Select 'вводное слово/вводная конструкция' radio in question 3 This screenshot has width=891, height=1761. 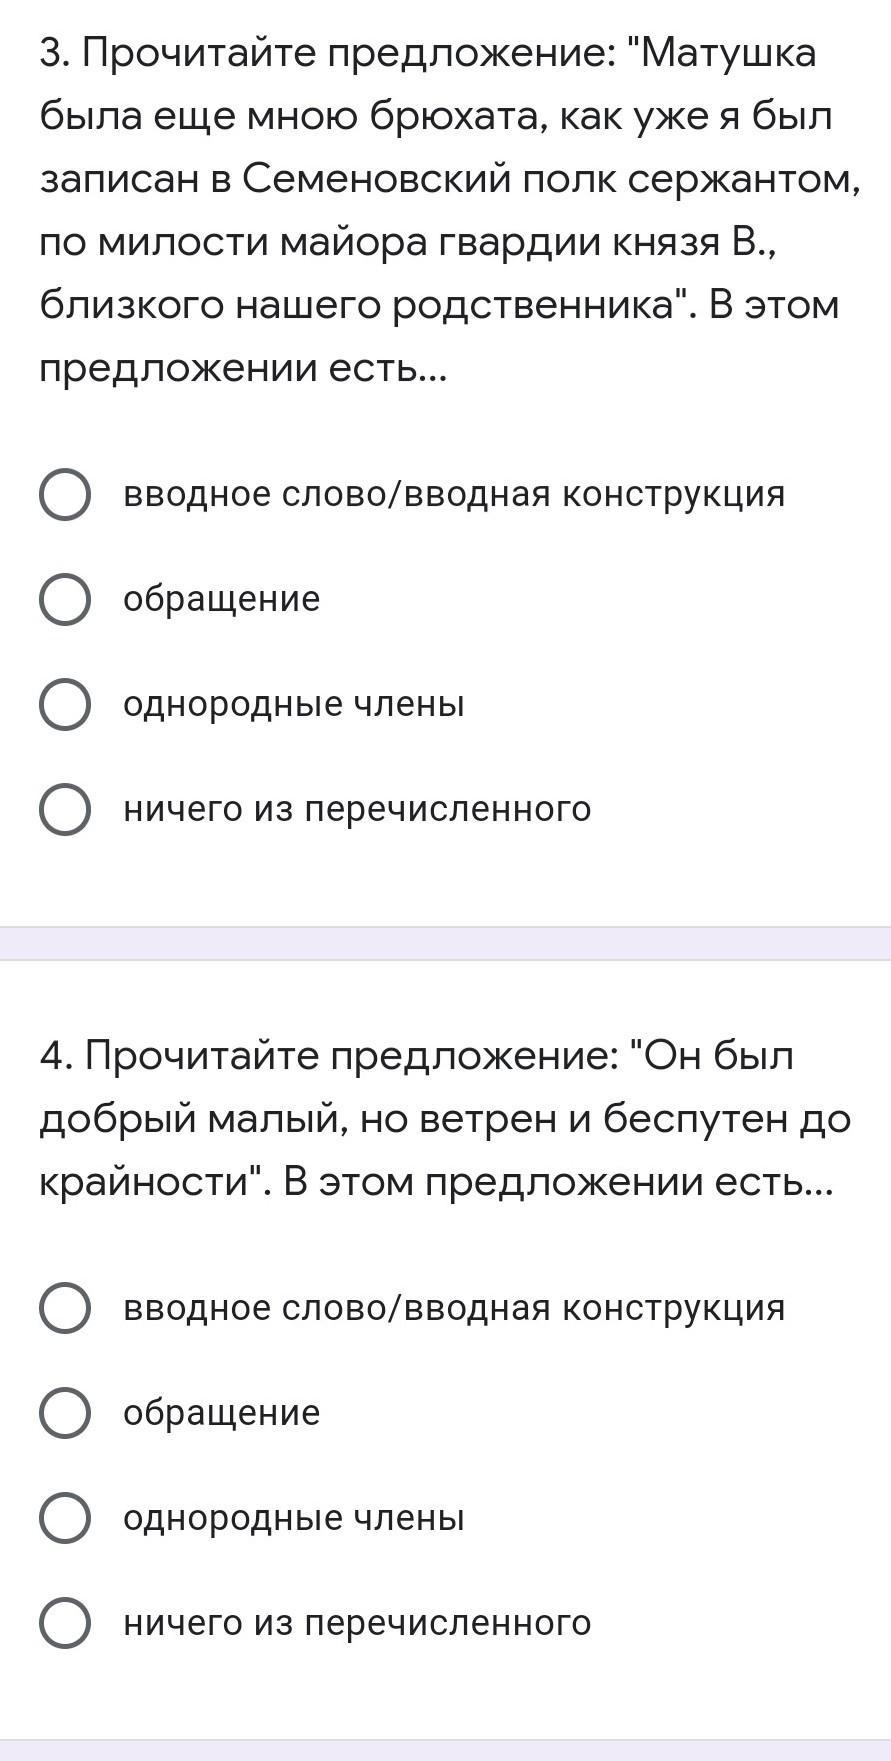65,495
